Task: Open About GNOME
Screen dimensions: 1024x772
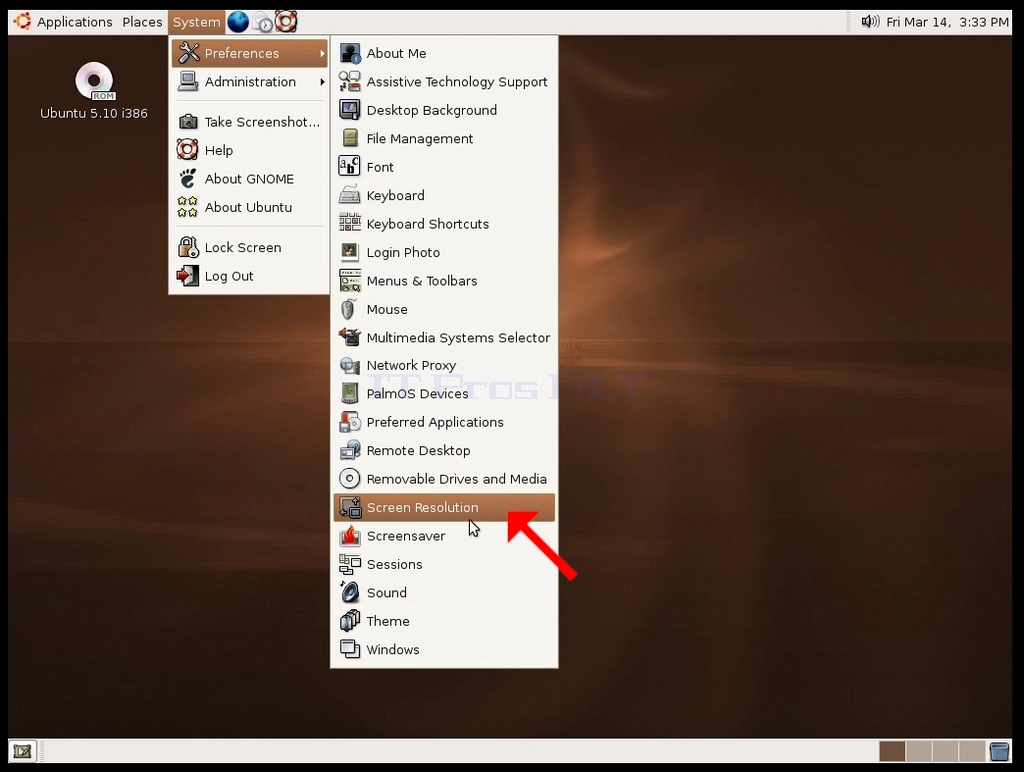Action: coord(249,179)
